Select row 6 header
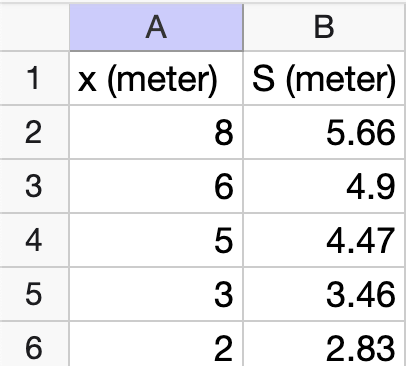Screen dimensions: 406x366 point(34,344)
